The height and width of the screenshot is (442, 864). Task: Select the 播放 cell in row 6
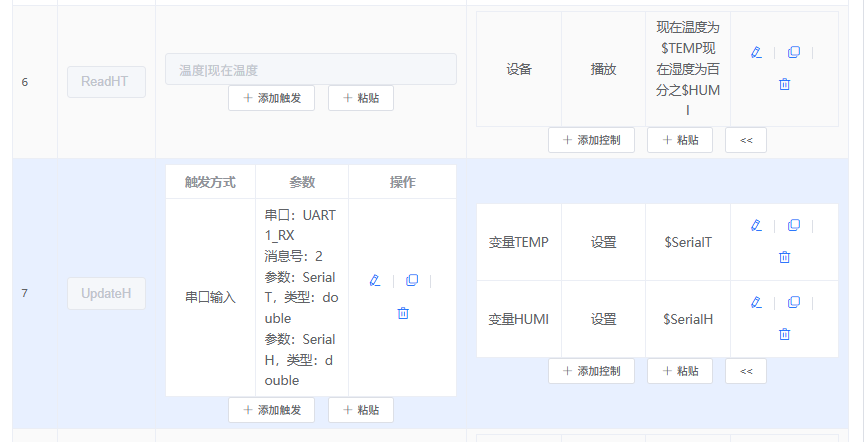pos(603,69)
